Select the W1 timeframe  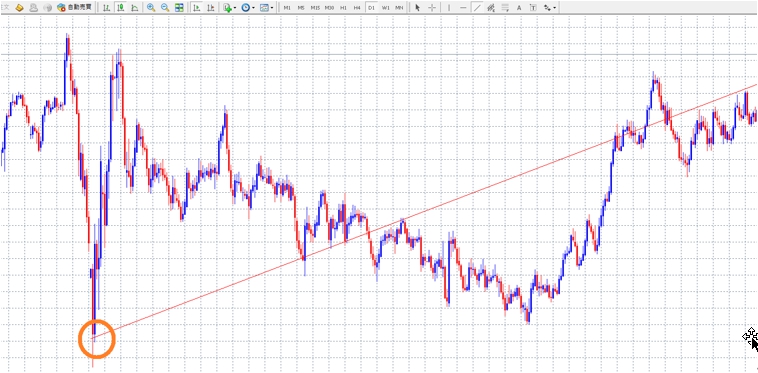[x=385, y=8]
